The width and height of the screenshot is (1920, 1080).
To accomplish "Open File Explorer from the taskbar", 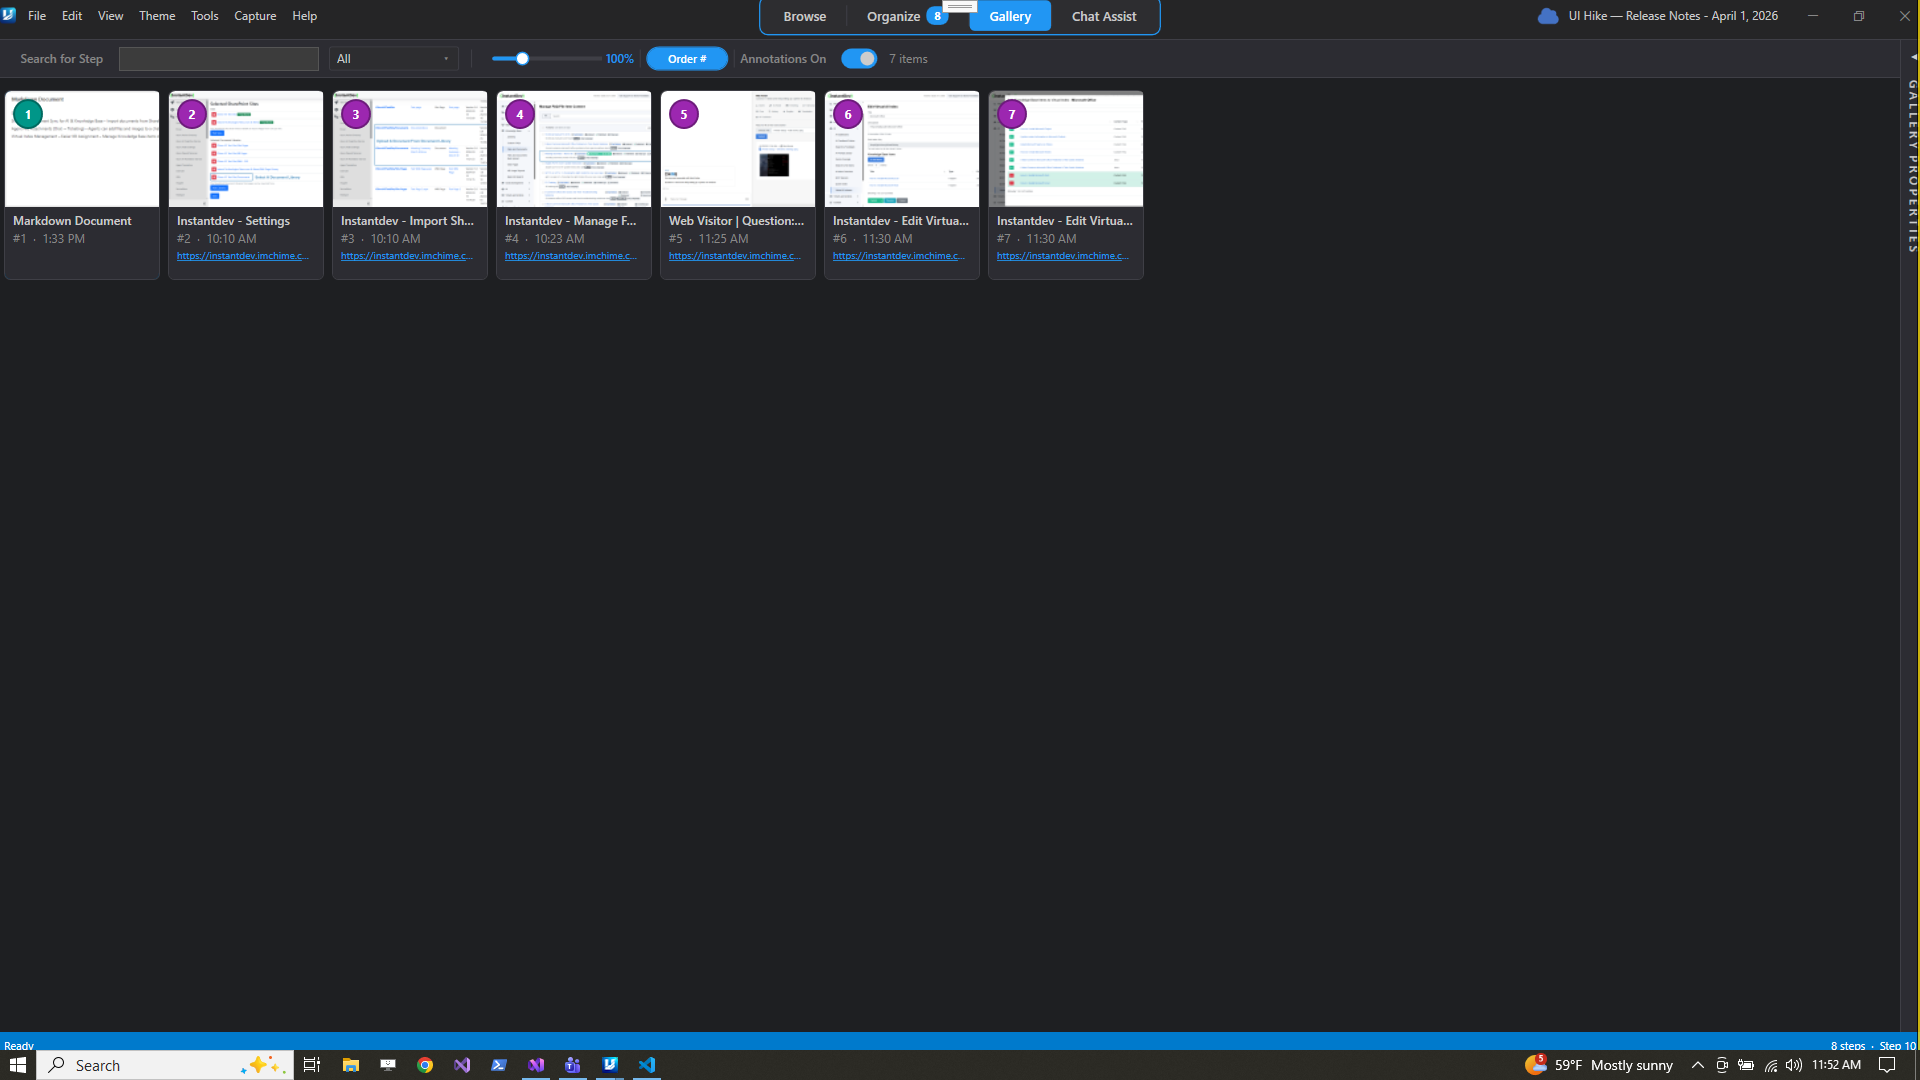I will (x=351, y=1065).
